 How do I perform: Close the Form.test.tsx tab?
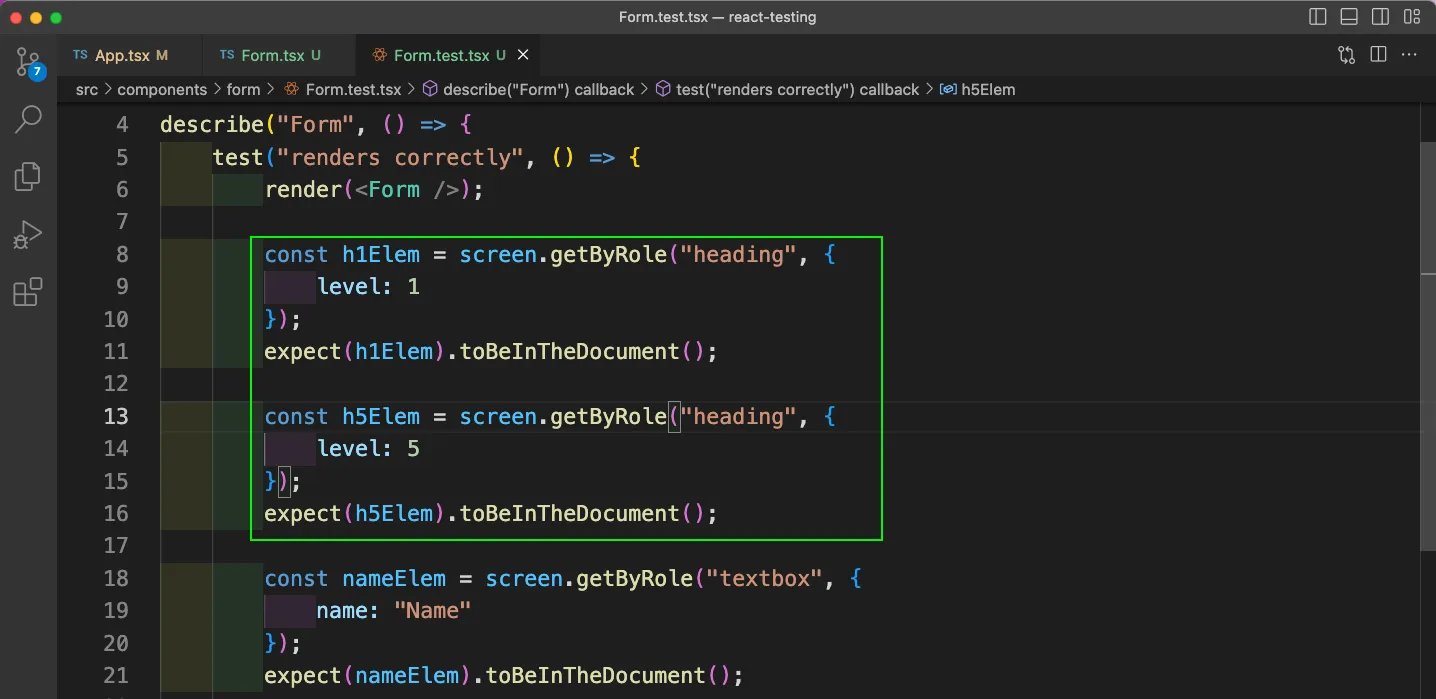pos(523,55)
